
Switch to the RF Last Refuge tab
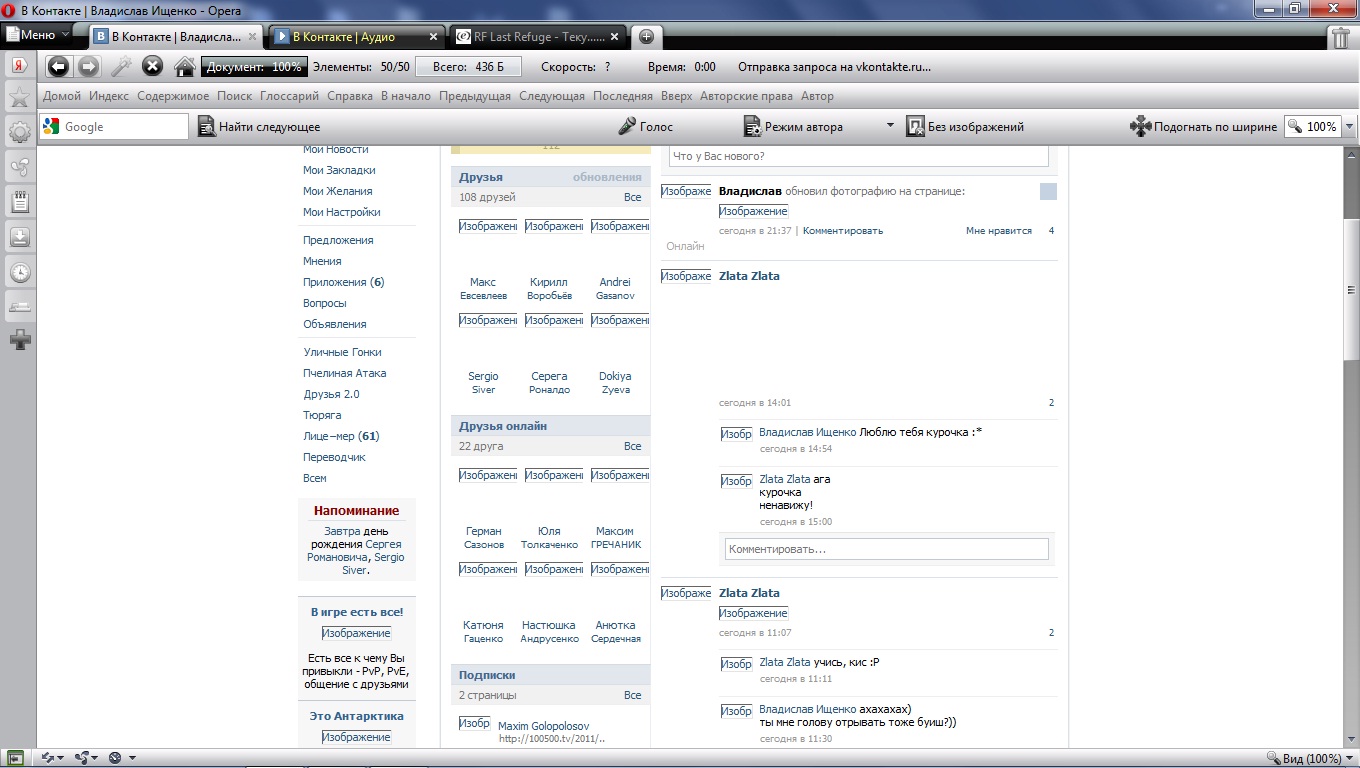539,37
